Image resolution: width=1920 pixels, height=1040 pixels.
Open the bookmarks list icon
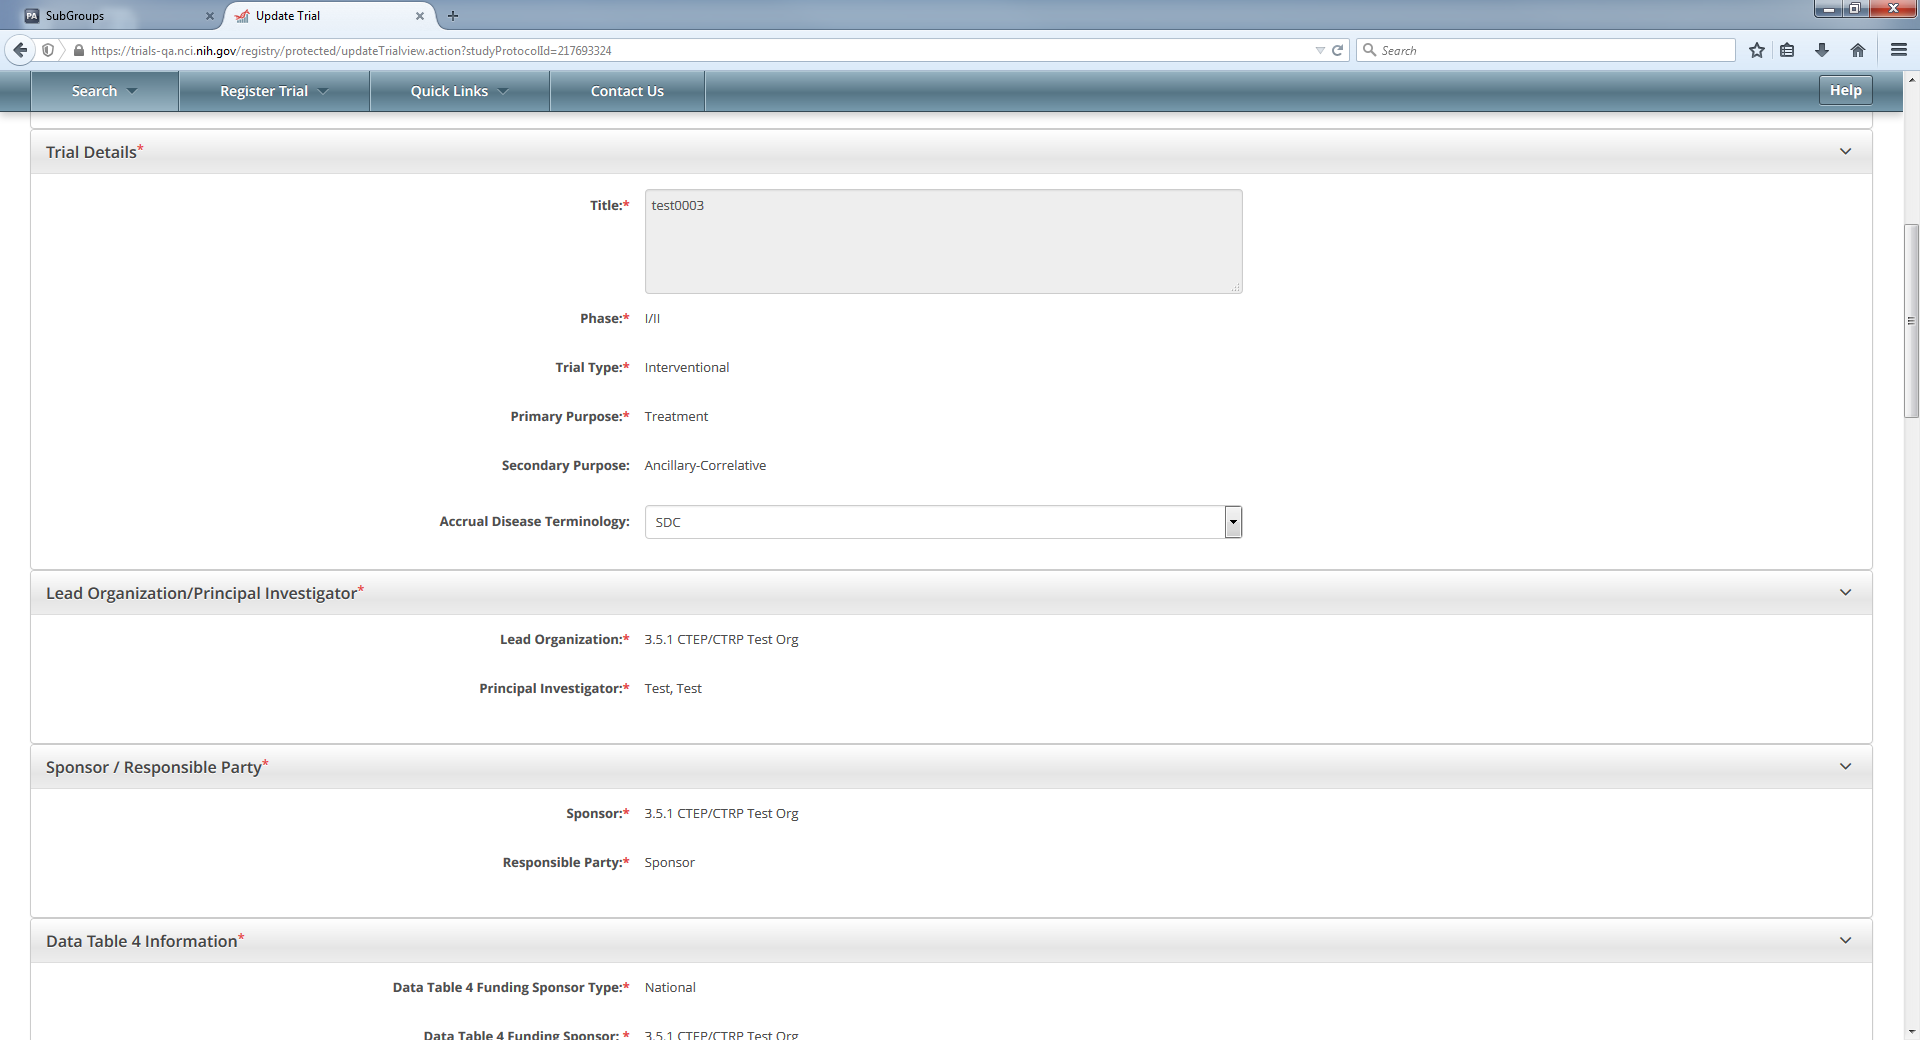1787,50
